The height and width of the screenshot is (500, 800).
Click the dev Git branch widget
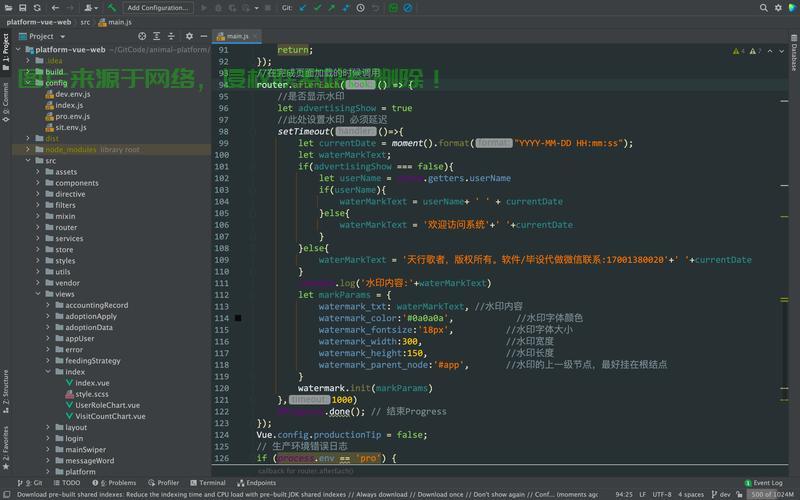pyautogui.click(x=721, y=494)
